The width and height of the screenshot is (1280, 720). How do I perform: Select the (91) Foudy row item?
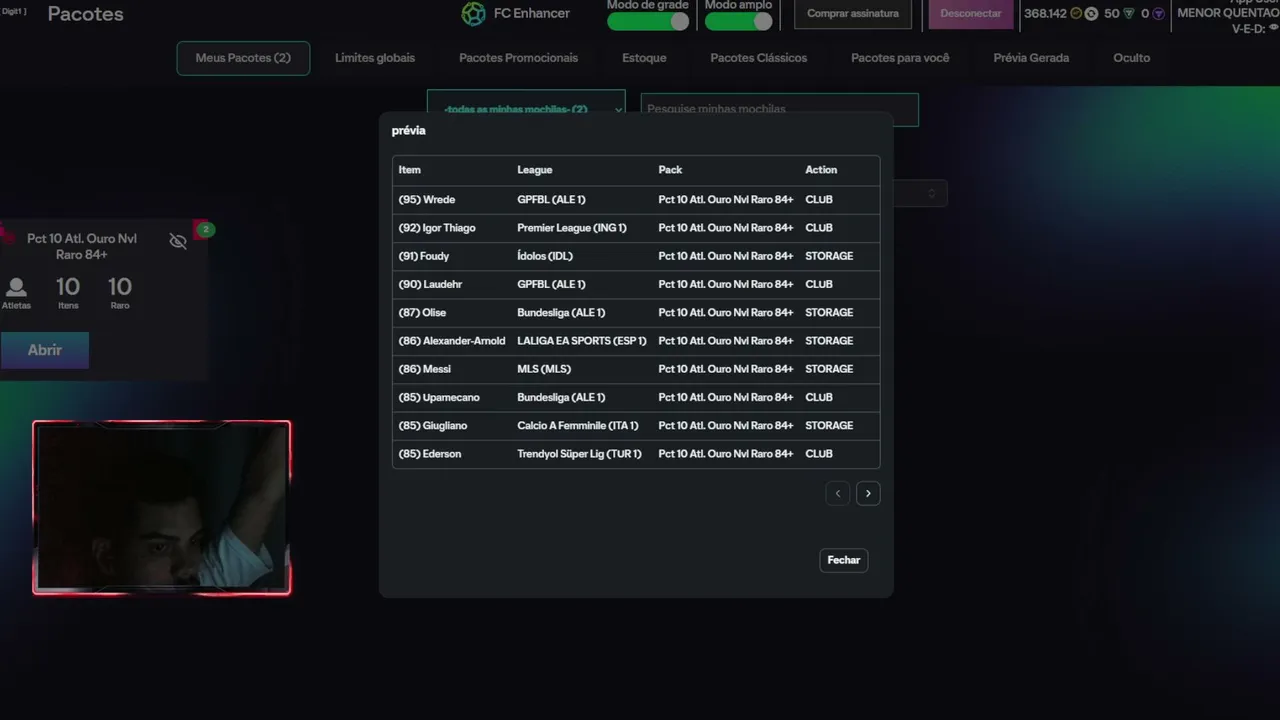coord(424,256)
